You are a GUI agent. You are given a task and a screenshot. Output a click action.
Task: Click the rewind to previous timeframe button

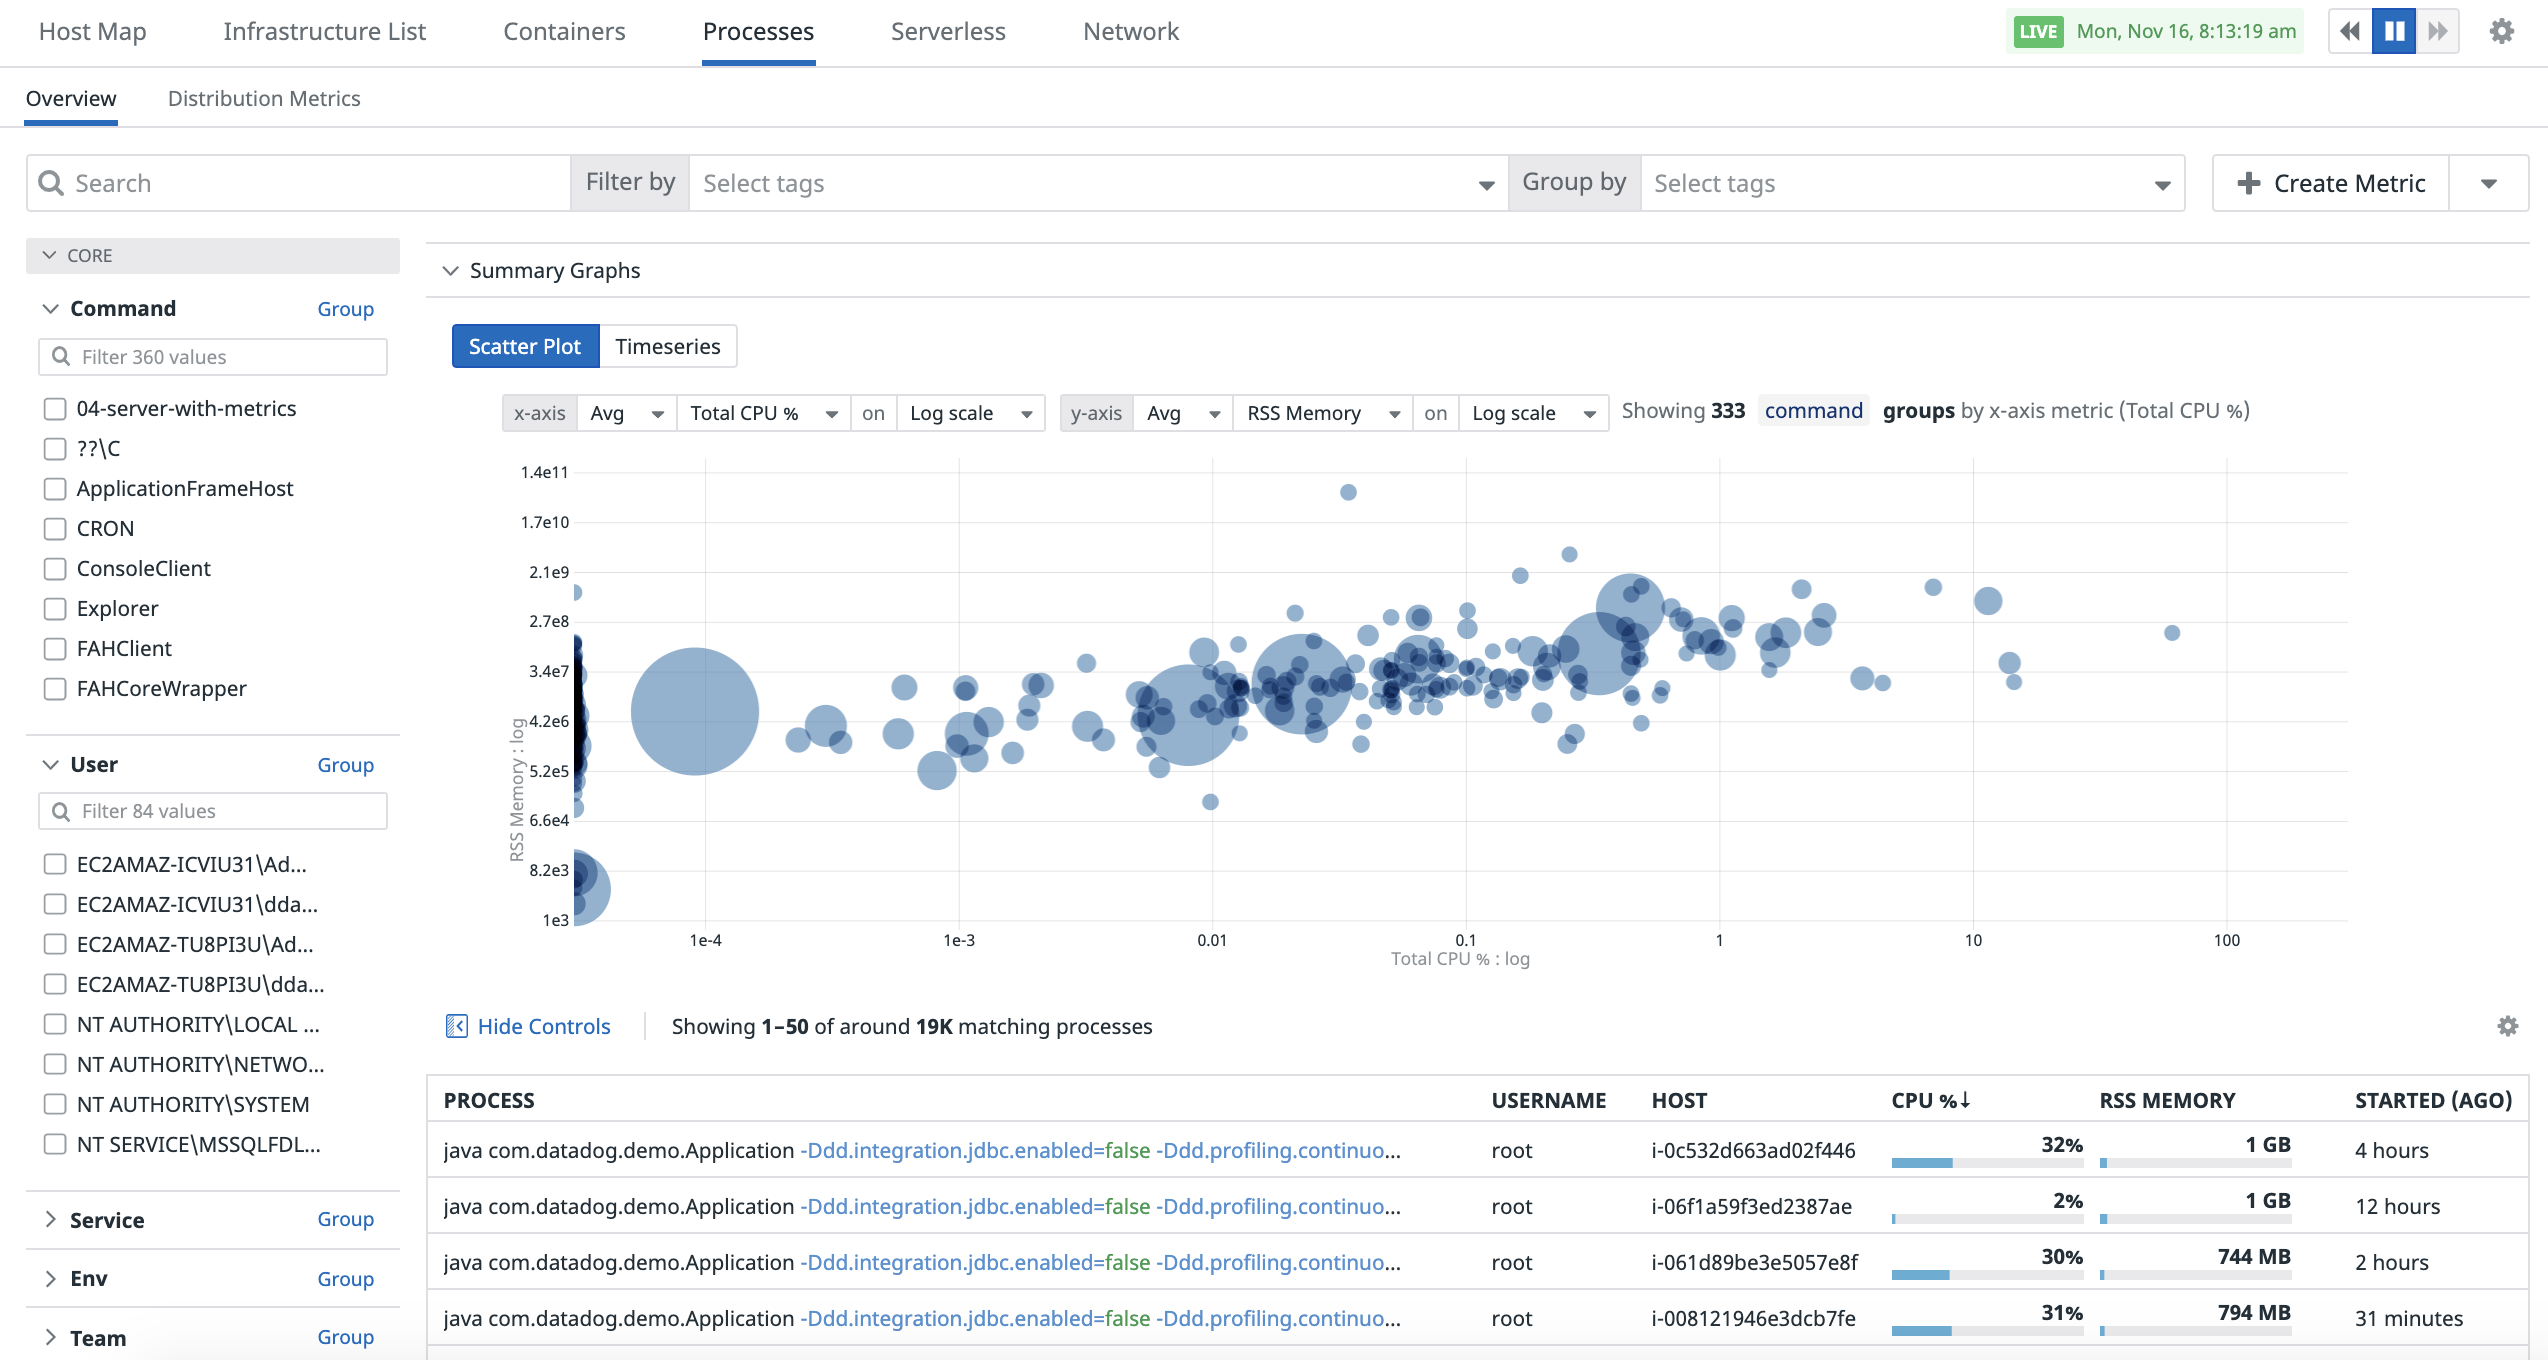(2351, 30)
